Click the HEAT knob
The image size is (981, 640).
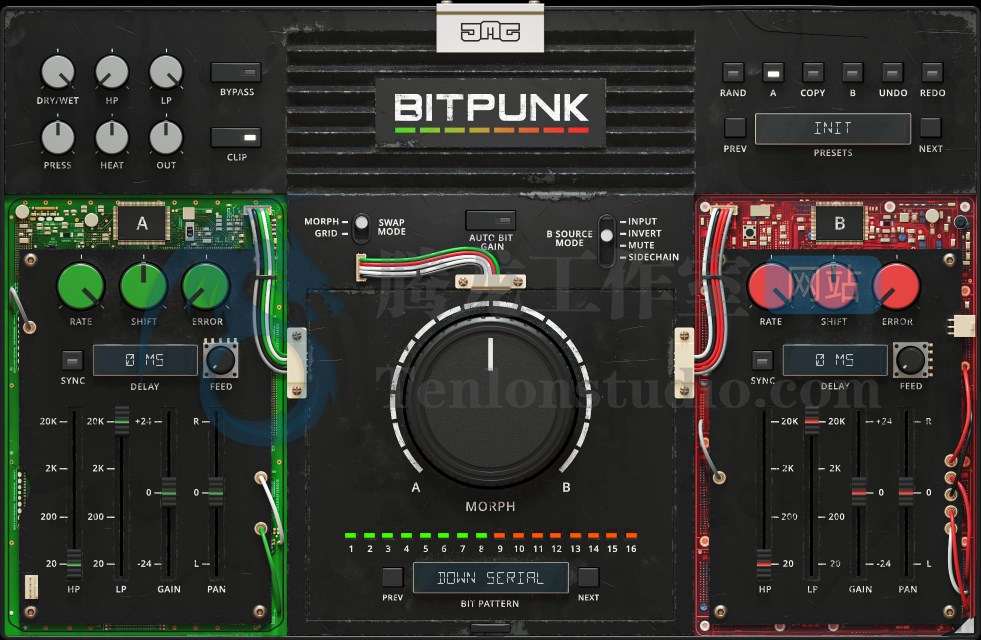click(x=111, y=137)
